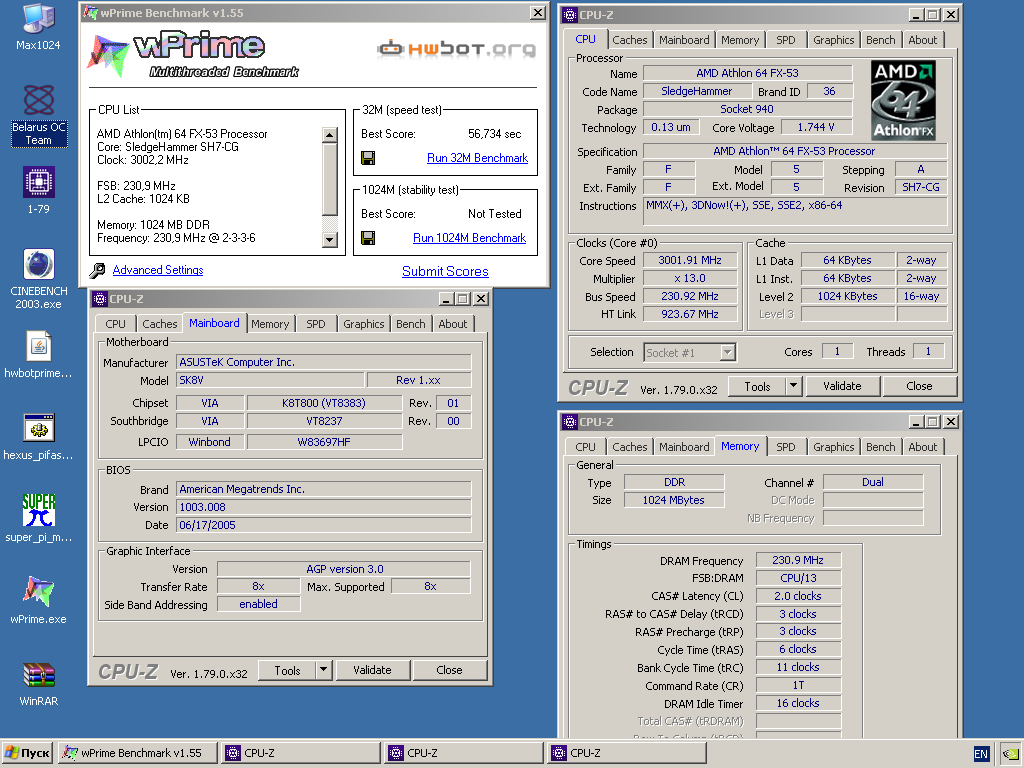Click Run 32M Benchmark link
The image size is (1024, 768).
(477, 158)
